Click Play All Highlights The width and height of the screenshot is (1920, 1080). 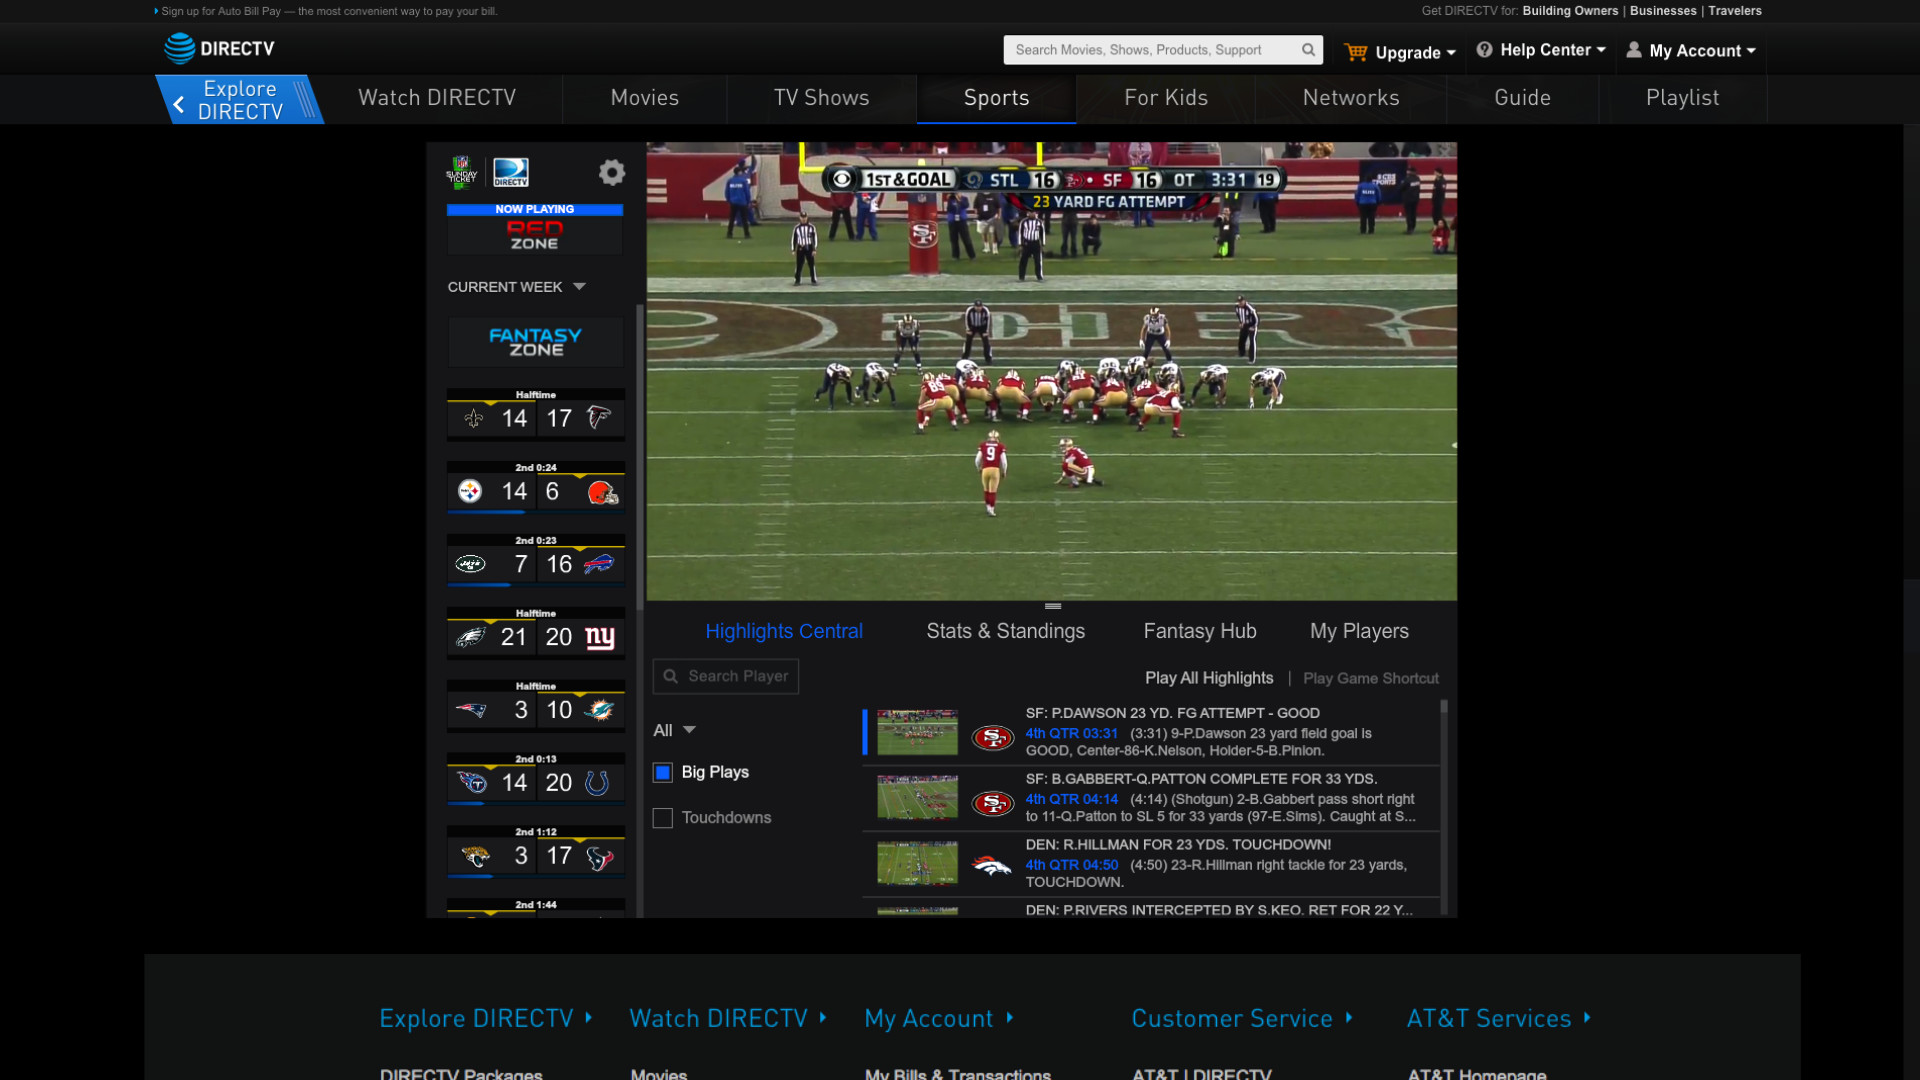pos(1209,678)
